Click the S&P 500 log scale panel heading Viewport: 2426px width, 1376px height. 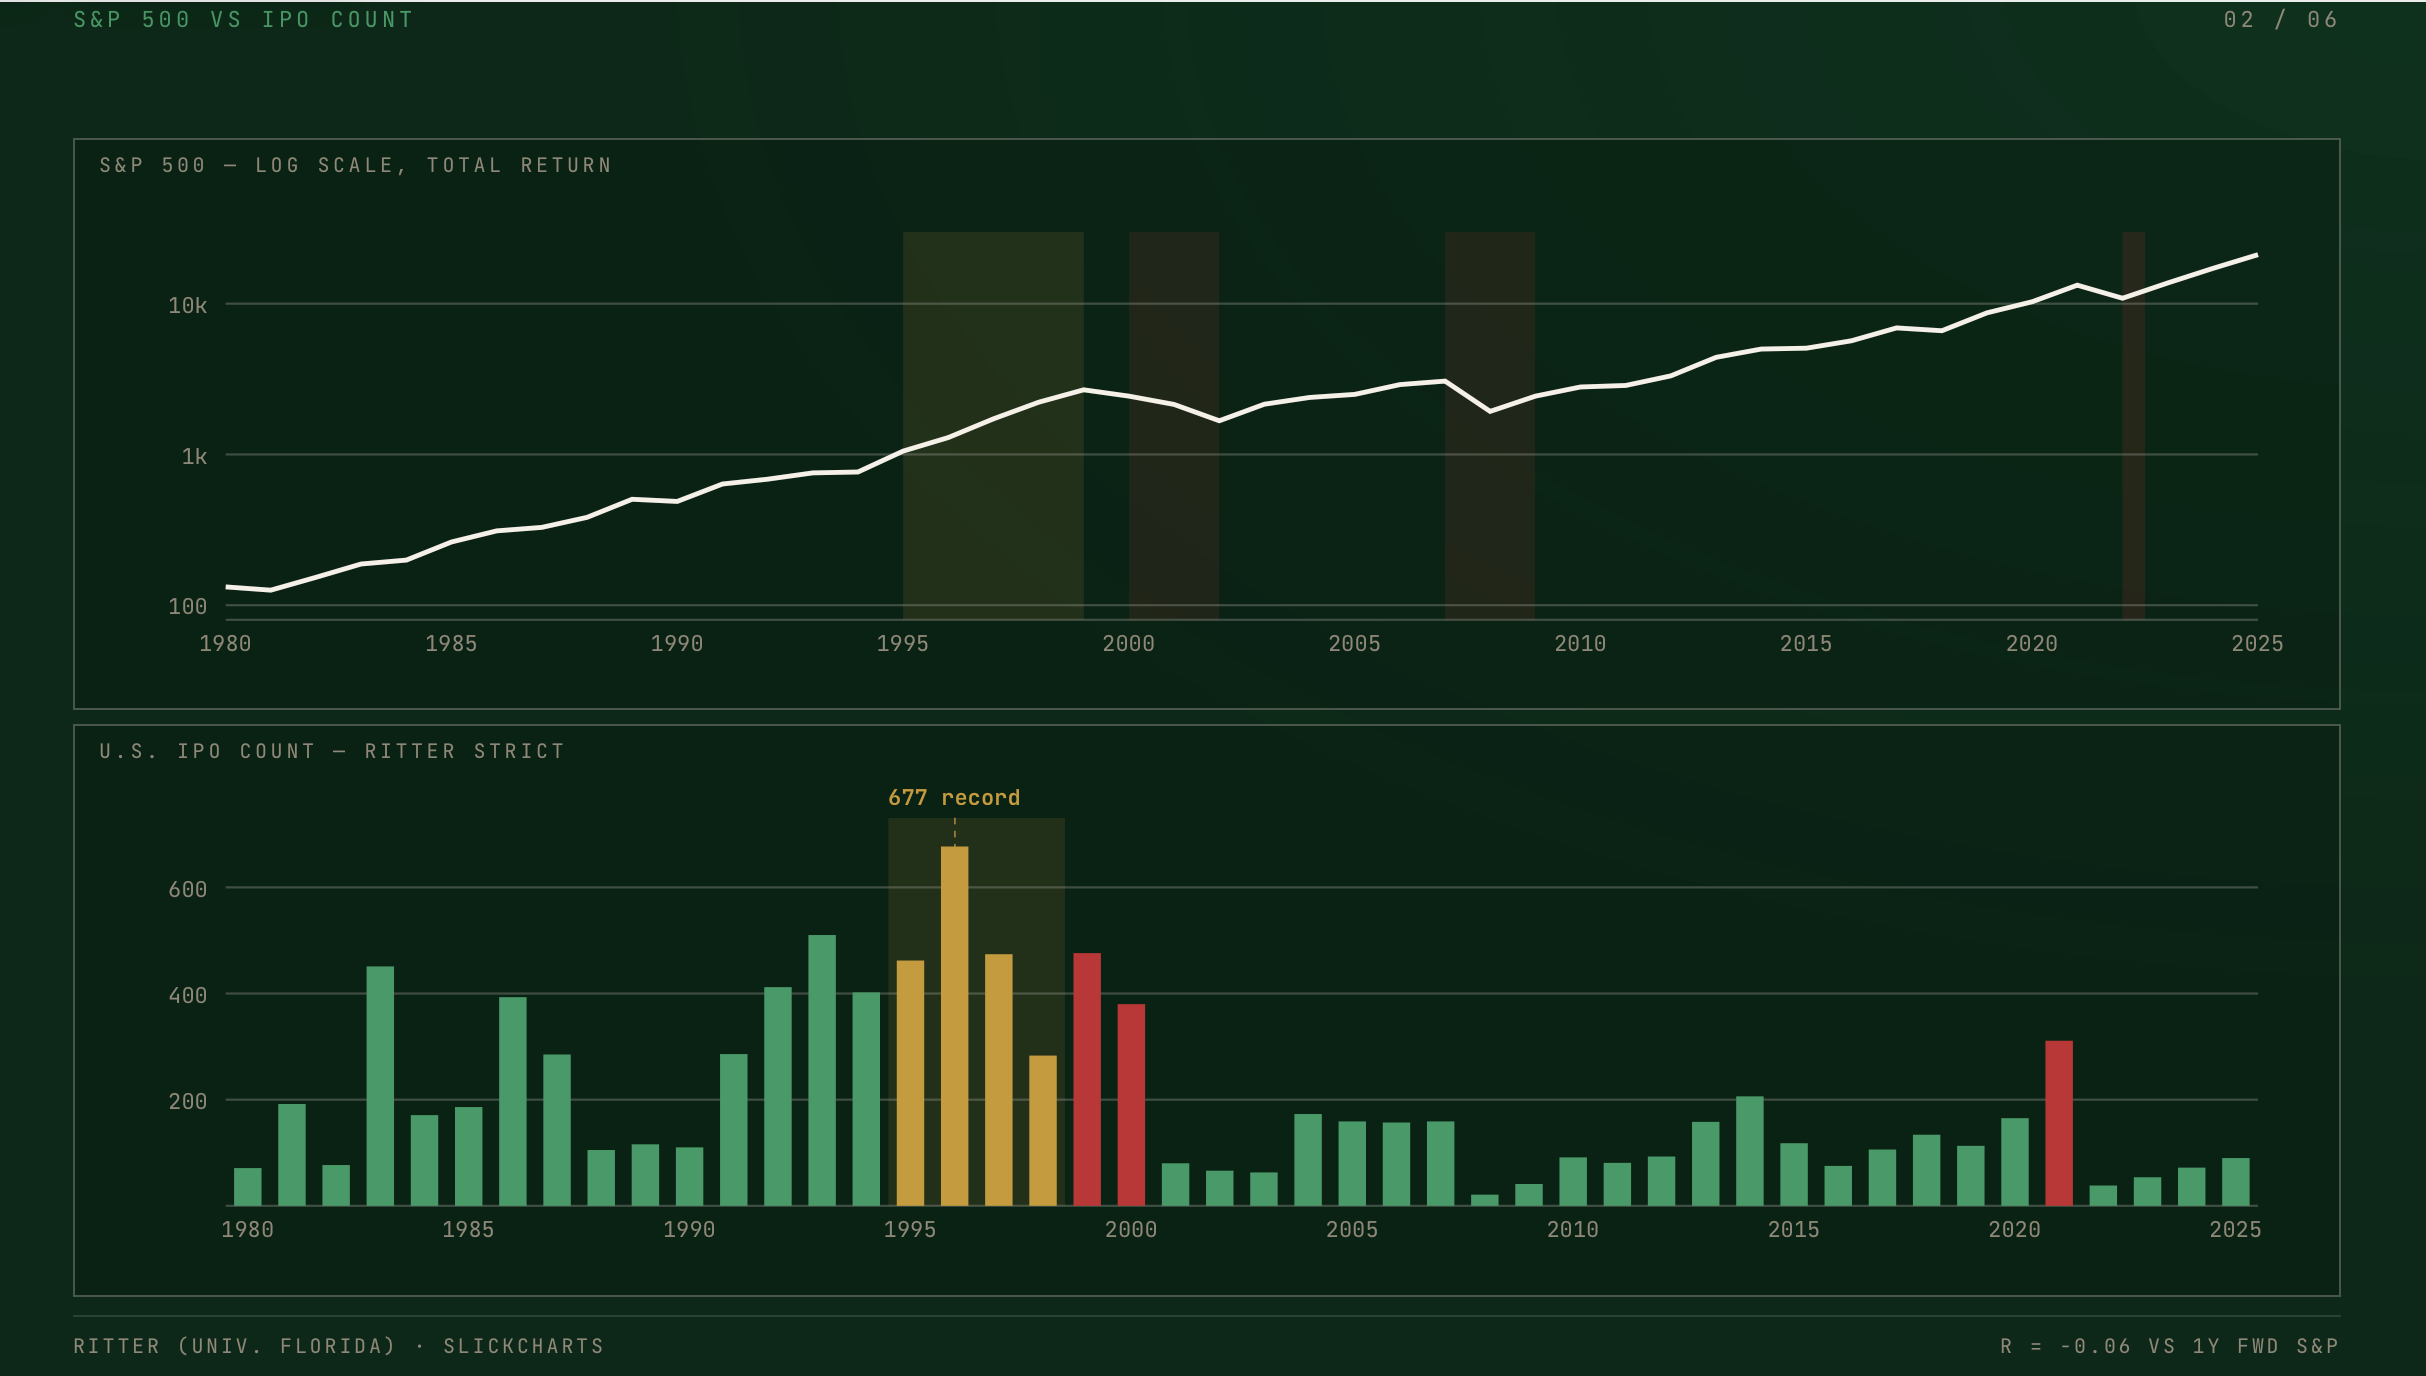[355, 165]
